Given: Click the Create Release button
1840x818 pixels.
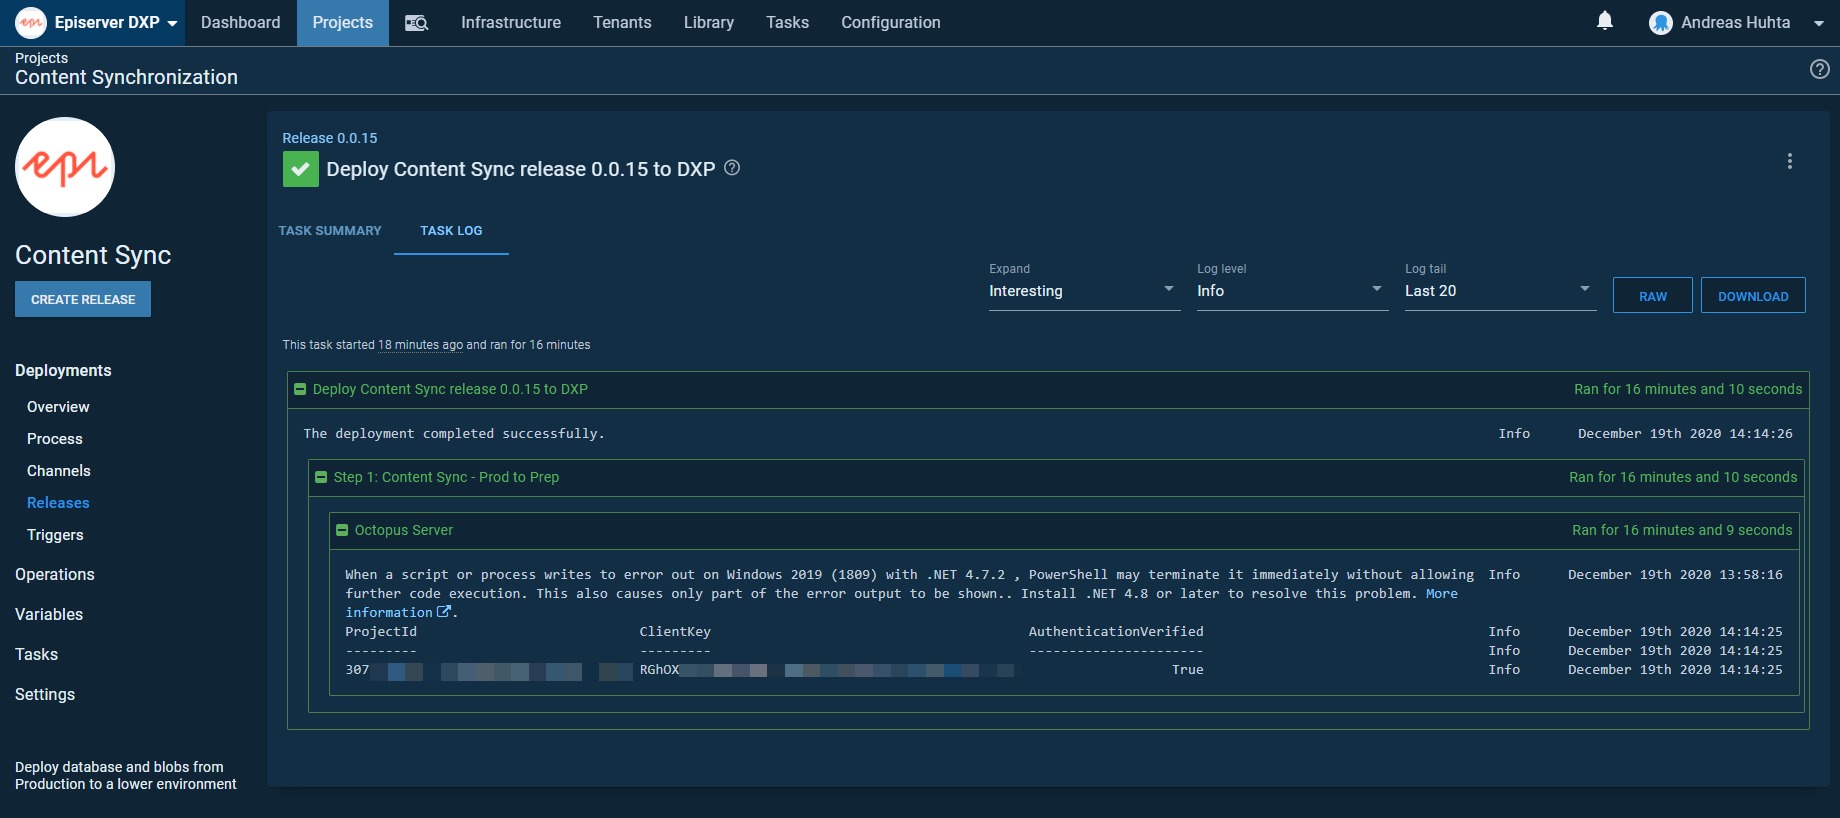Looking at the screenshot, I should tap(83, 299).
